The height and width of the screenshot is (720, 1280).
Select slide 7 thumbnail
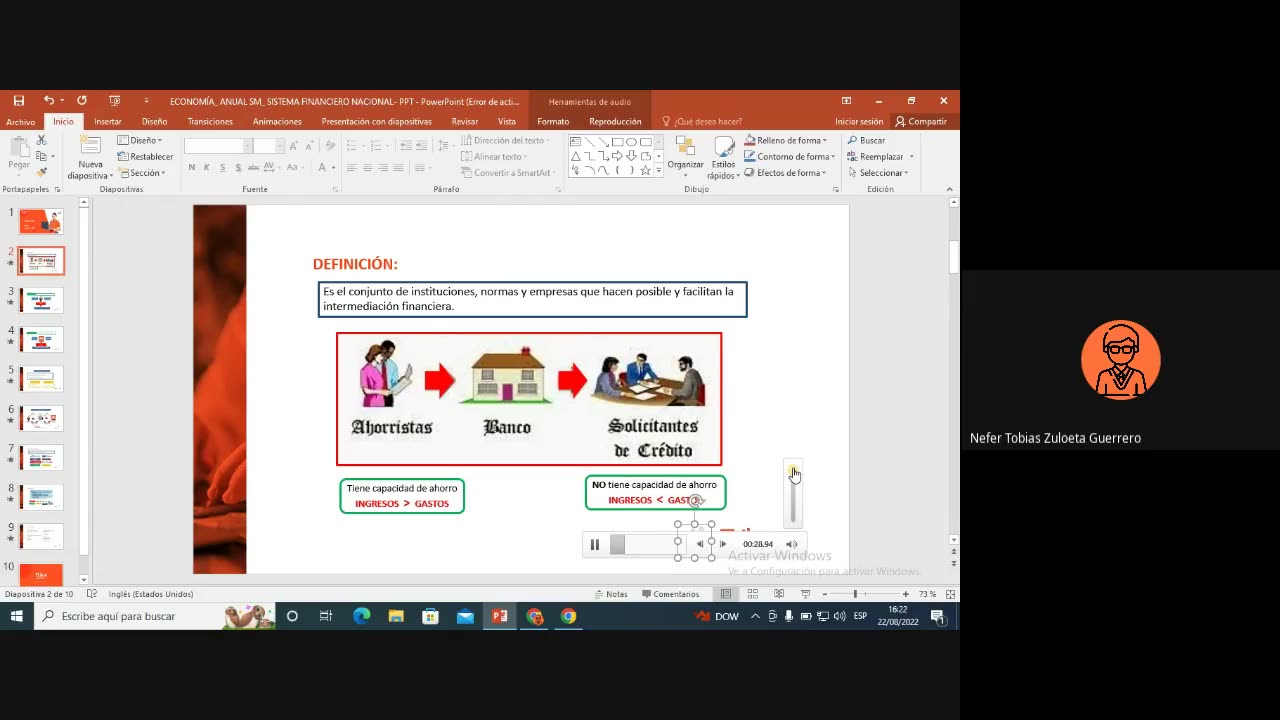pos(41,457)
